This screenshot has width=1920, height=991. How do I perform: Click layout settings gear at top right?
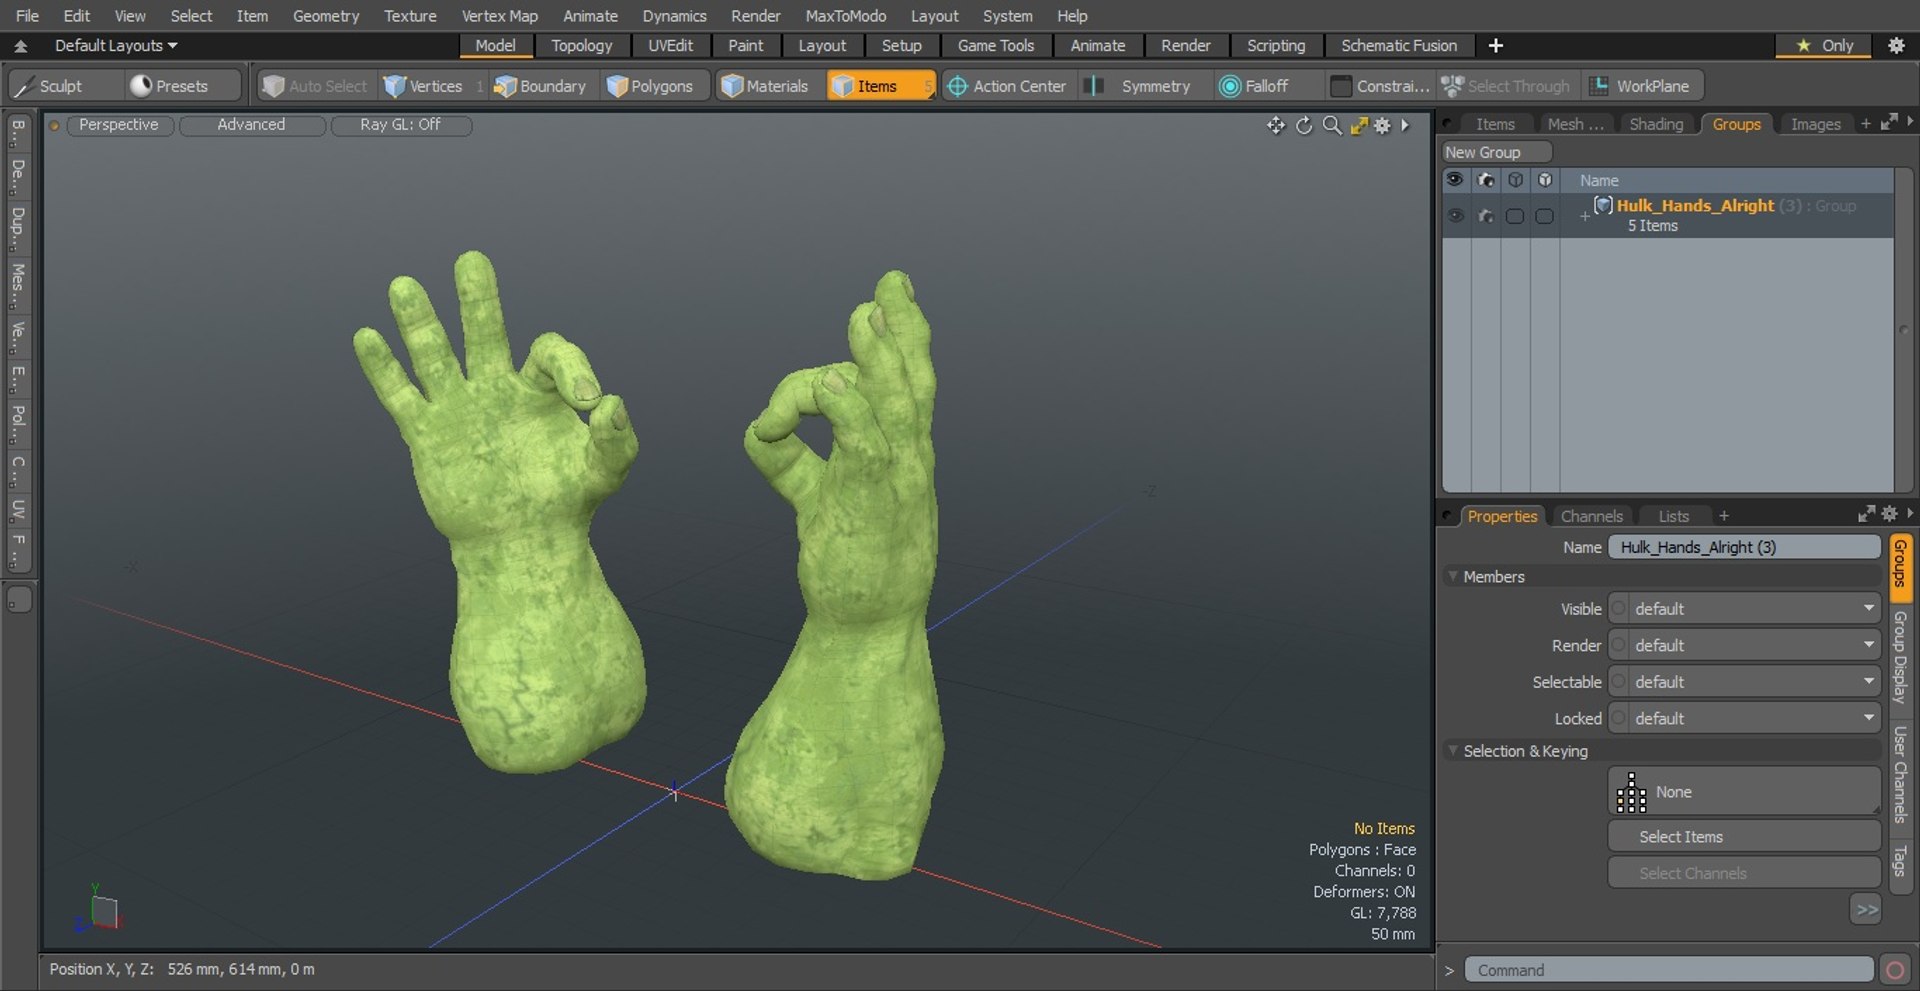(1895, 46)
